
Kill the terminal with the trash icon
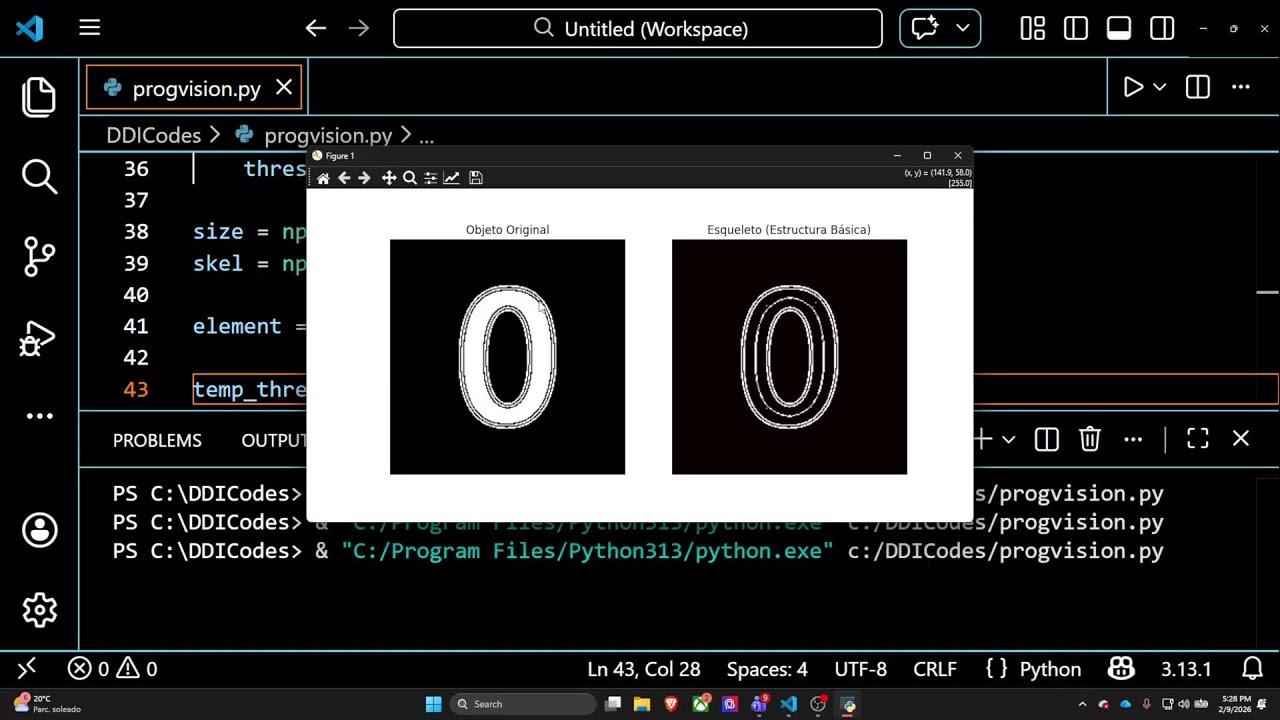1090,439
